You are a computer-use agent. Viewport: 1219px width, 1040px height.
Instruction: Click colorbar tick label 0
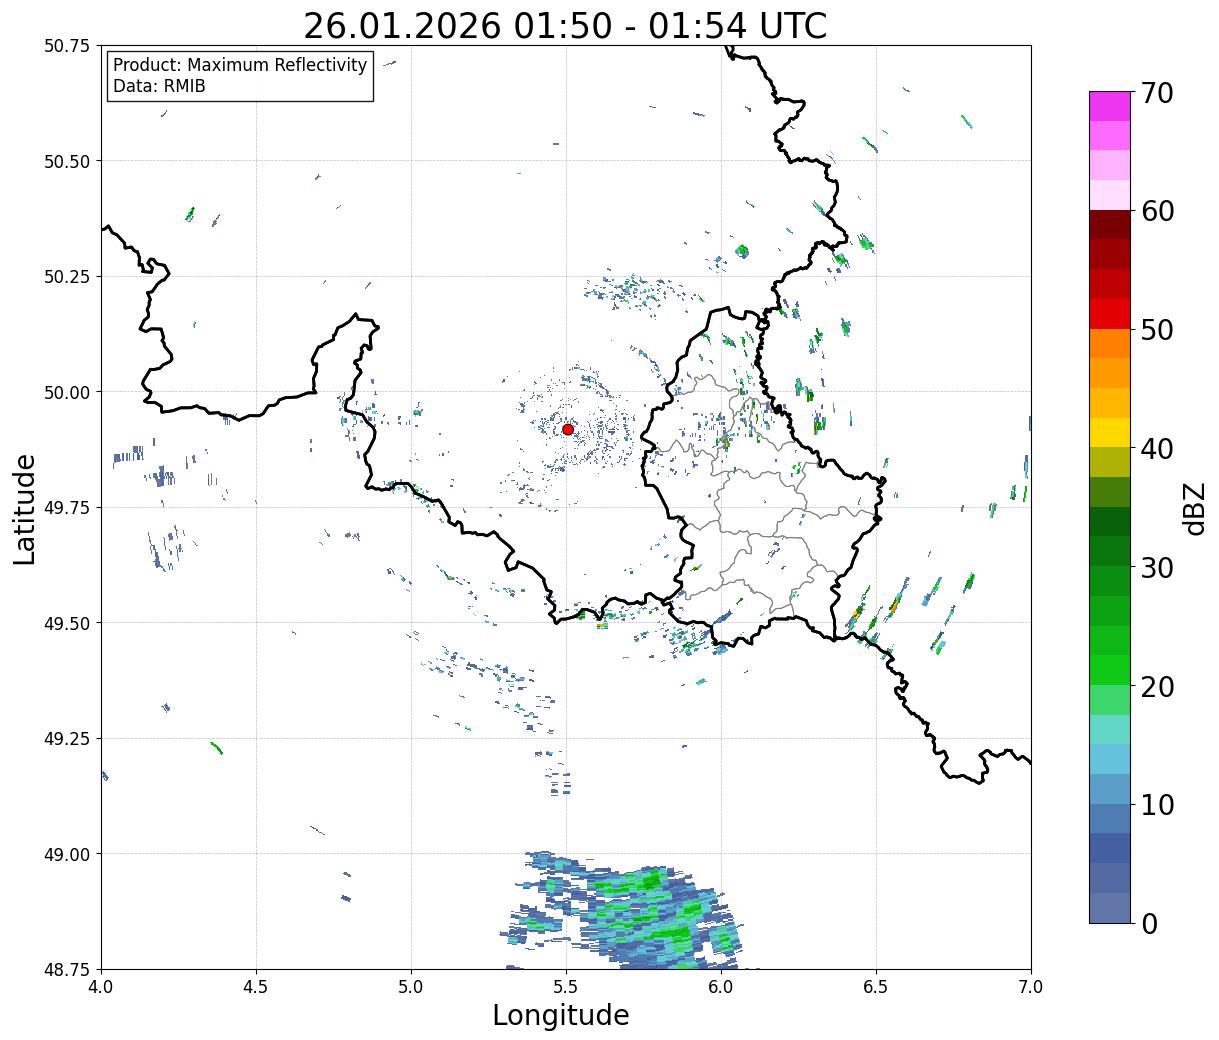tap(1149, 923)
